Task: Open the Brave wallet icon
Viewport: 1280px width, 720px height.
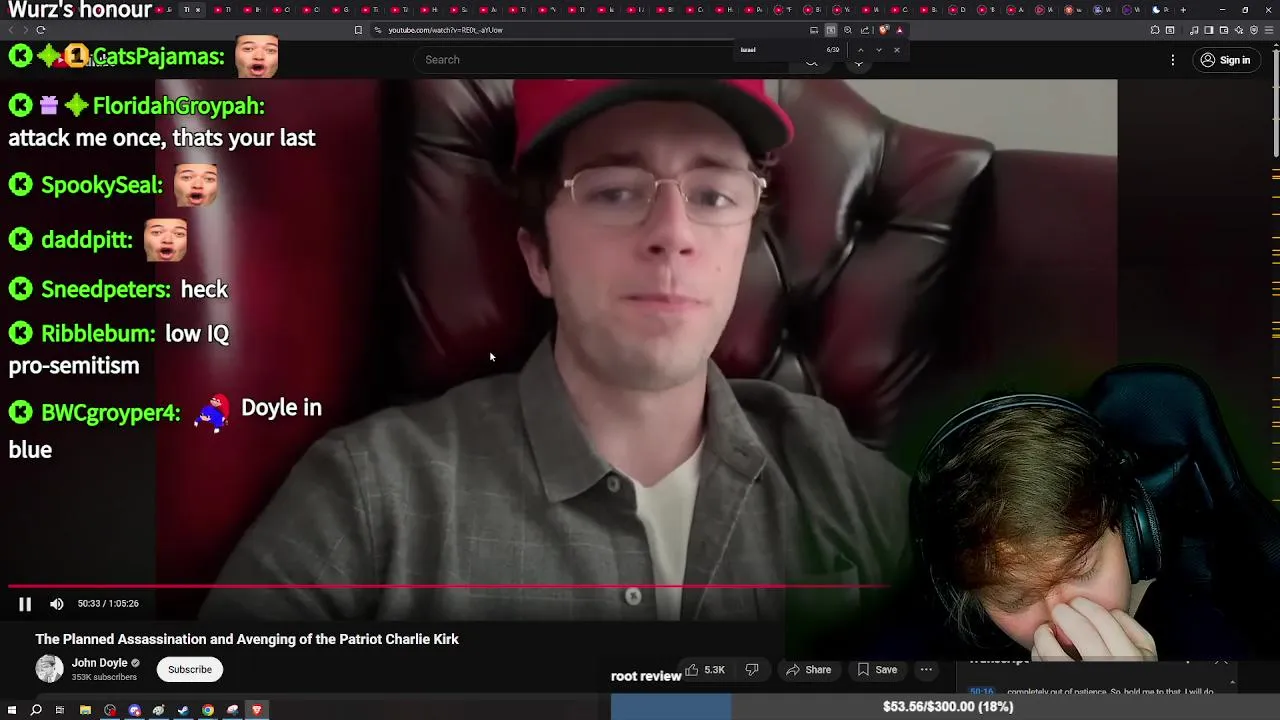Action: tap(1223, 30)
